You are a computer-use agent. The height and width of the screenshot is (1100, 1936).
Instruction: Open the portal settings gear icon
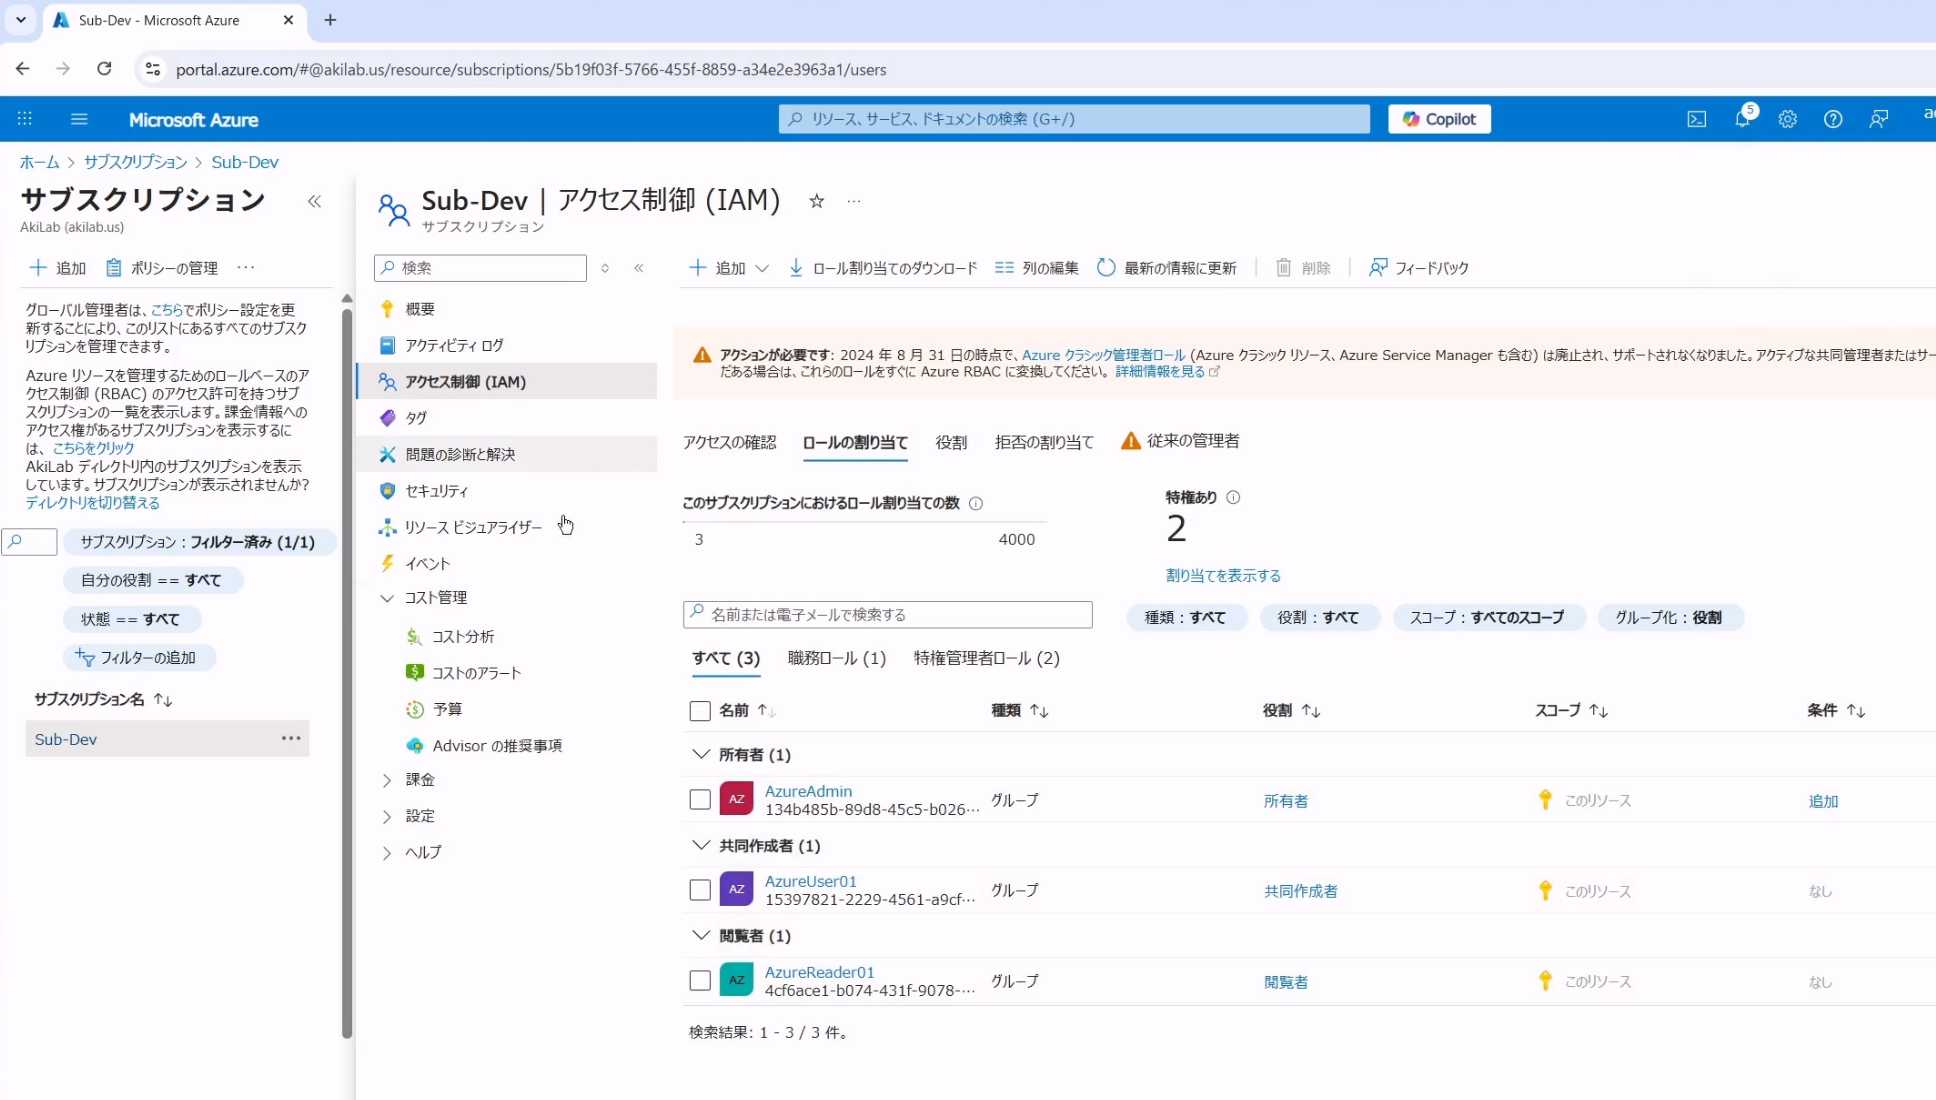[x=1787, y=119]
